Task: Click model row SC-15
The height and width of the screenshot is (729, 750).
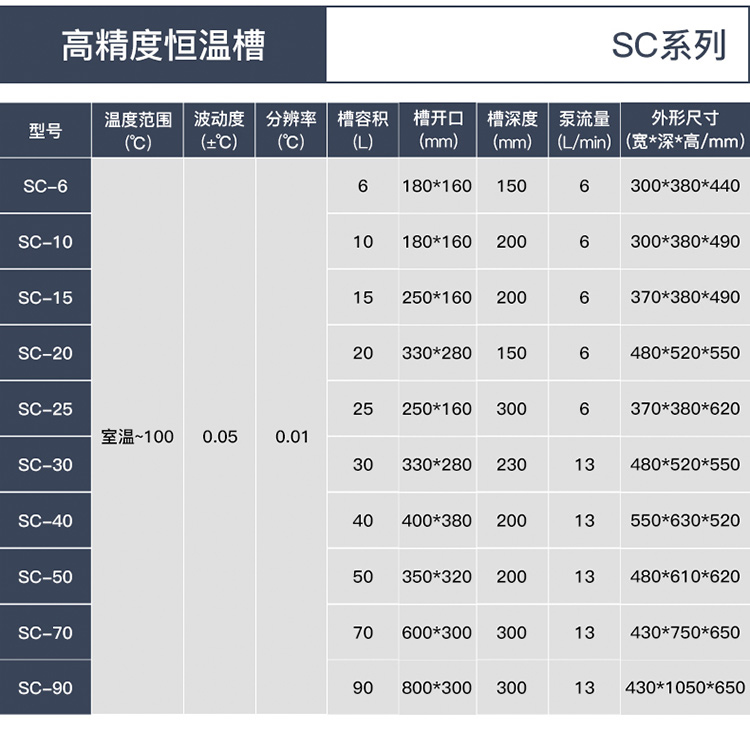Action: [45, 298]
